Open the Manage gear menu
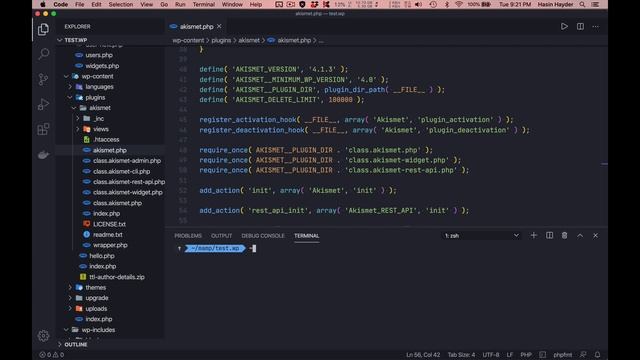This screenshot has height=360, width=640. pyautogui.click(x=43, y=336)
